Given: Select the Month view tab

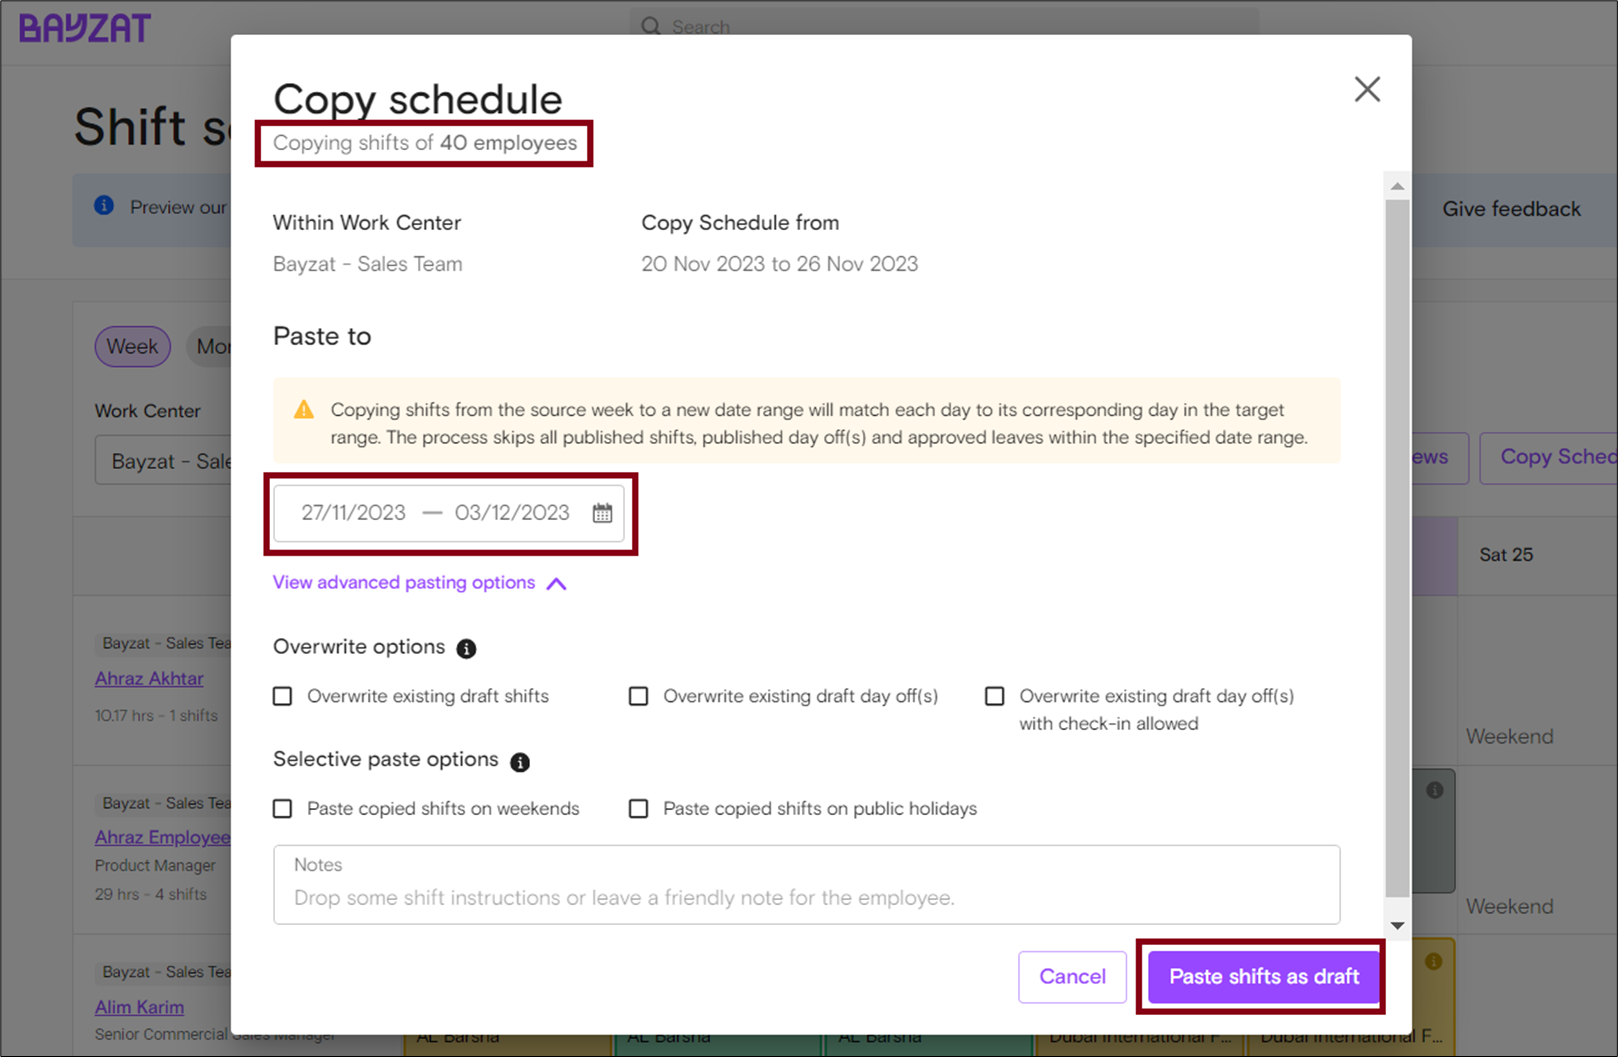Looking at the screenshot, I should 210,347.
